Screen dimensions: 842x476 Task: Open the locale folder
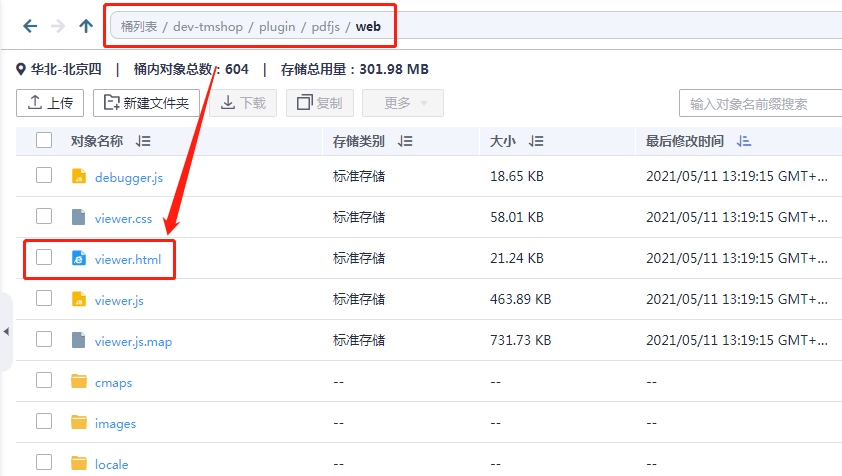click(112, 465)
